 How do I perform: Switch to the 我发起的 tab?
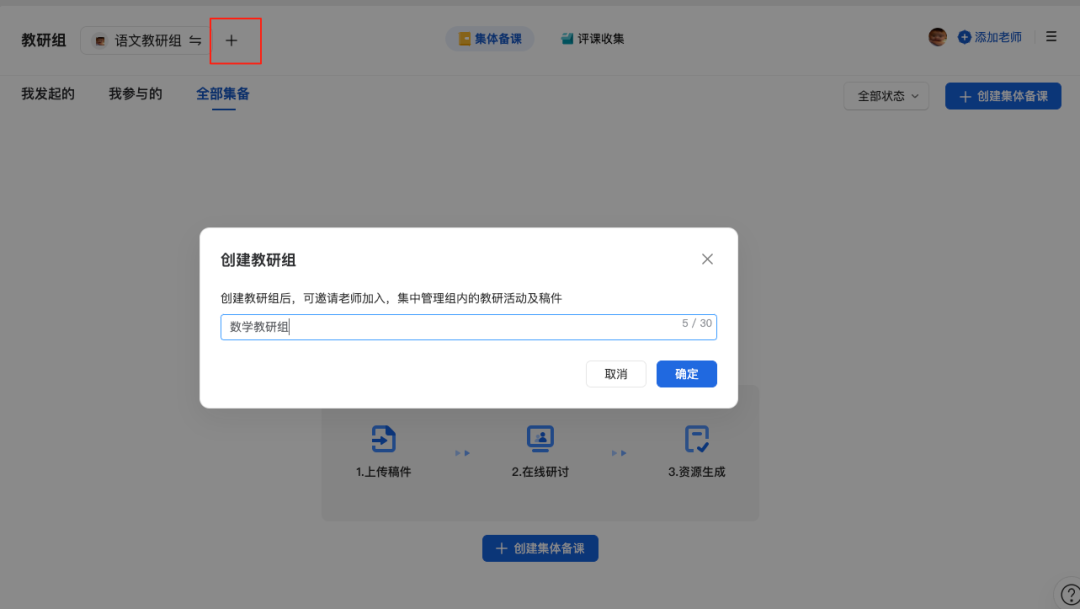pyautogui.click(x=46, y=93)
